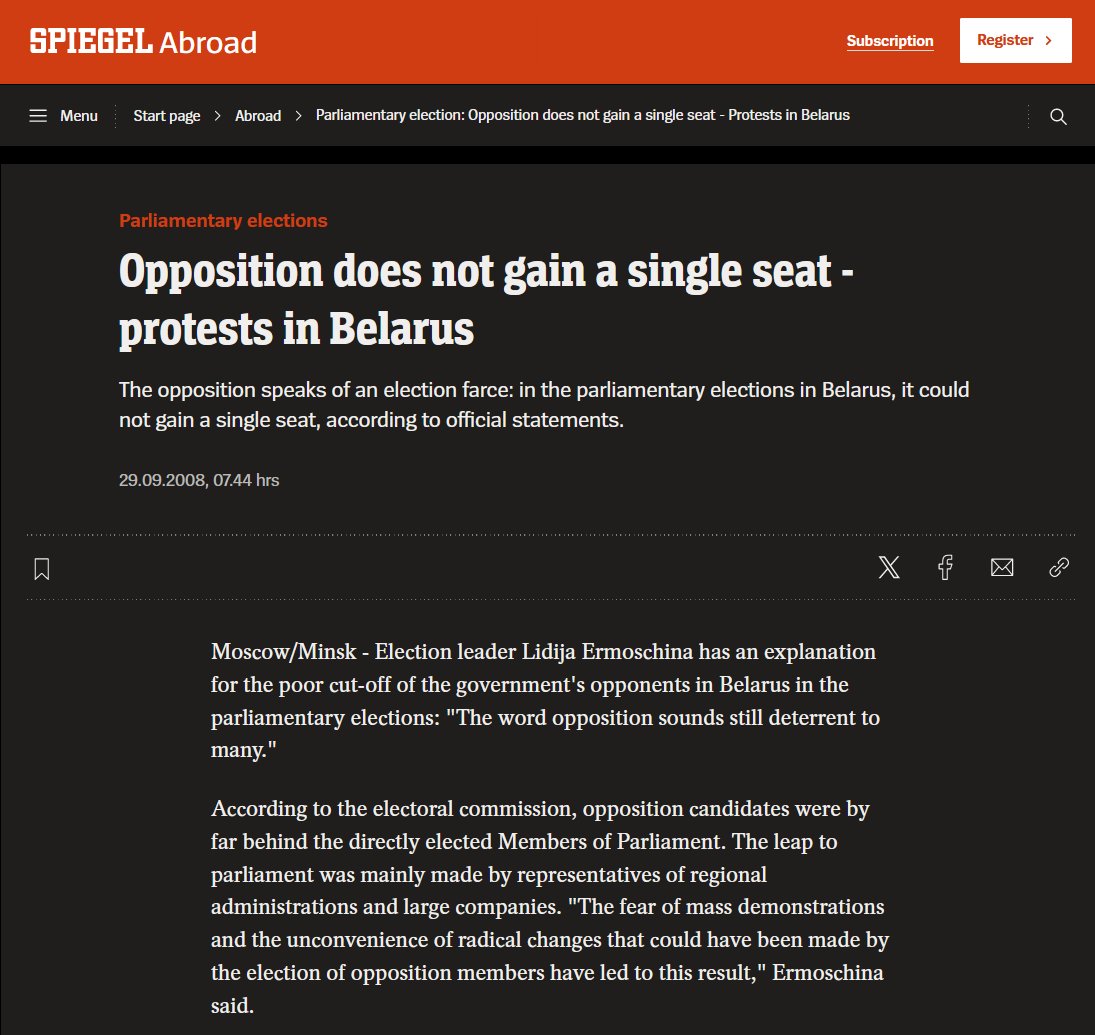Click the arrow inside the Register button
This screenshot has height=1035, width=1095.
pos(1048,41)
